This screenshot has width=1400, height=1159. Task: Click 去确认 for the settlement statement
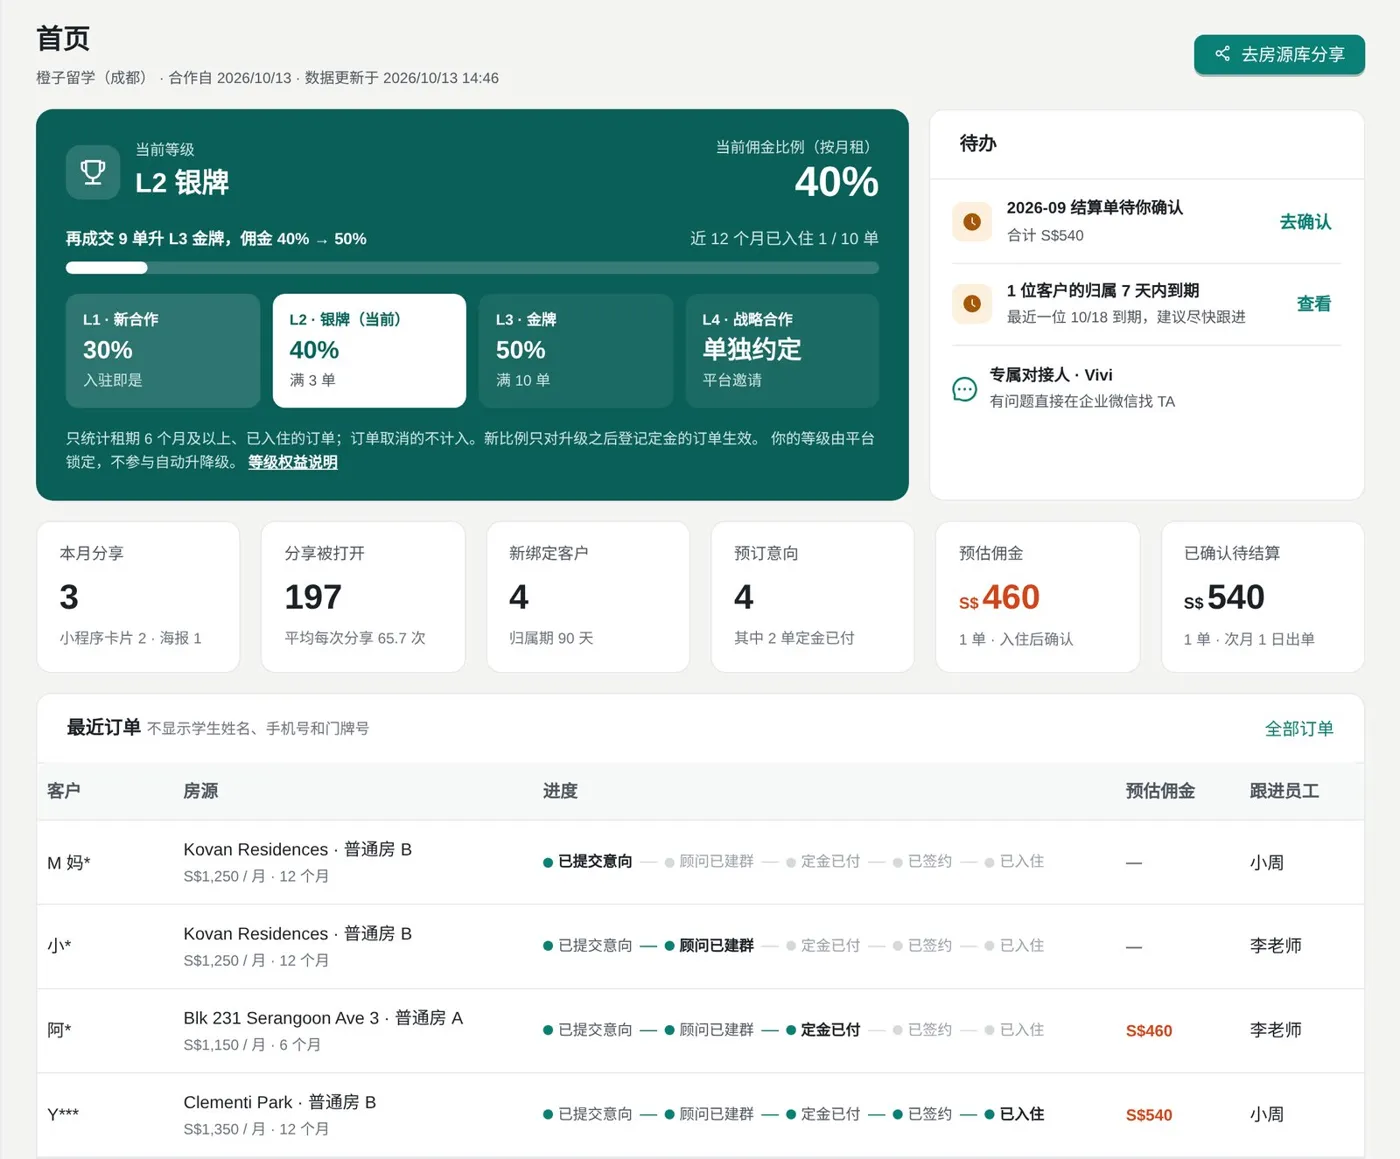1305,222
